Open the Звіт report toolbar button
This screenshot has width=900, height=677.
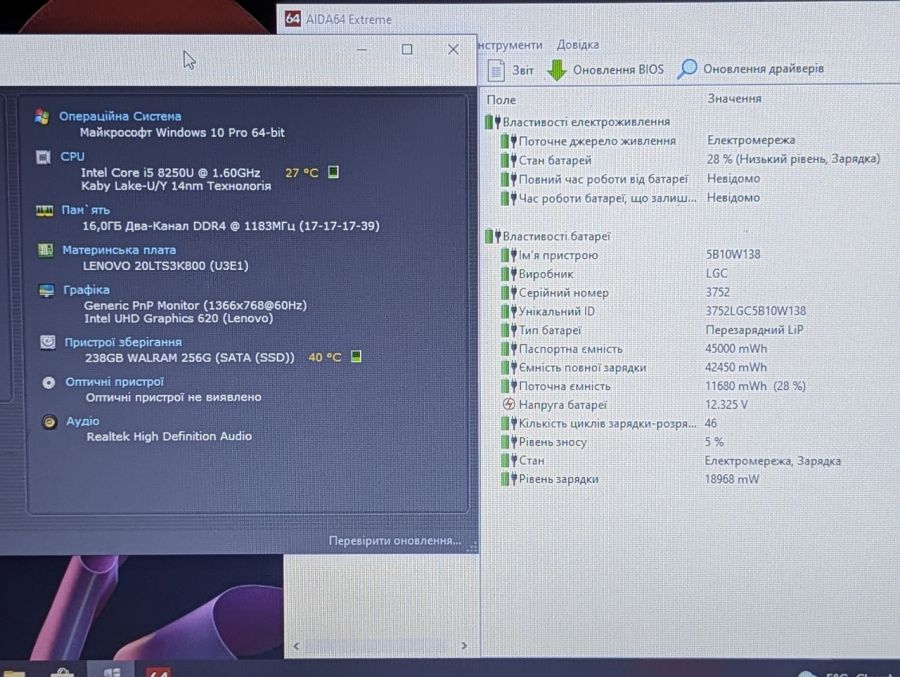click(511, 70)
